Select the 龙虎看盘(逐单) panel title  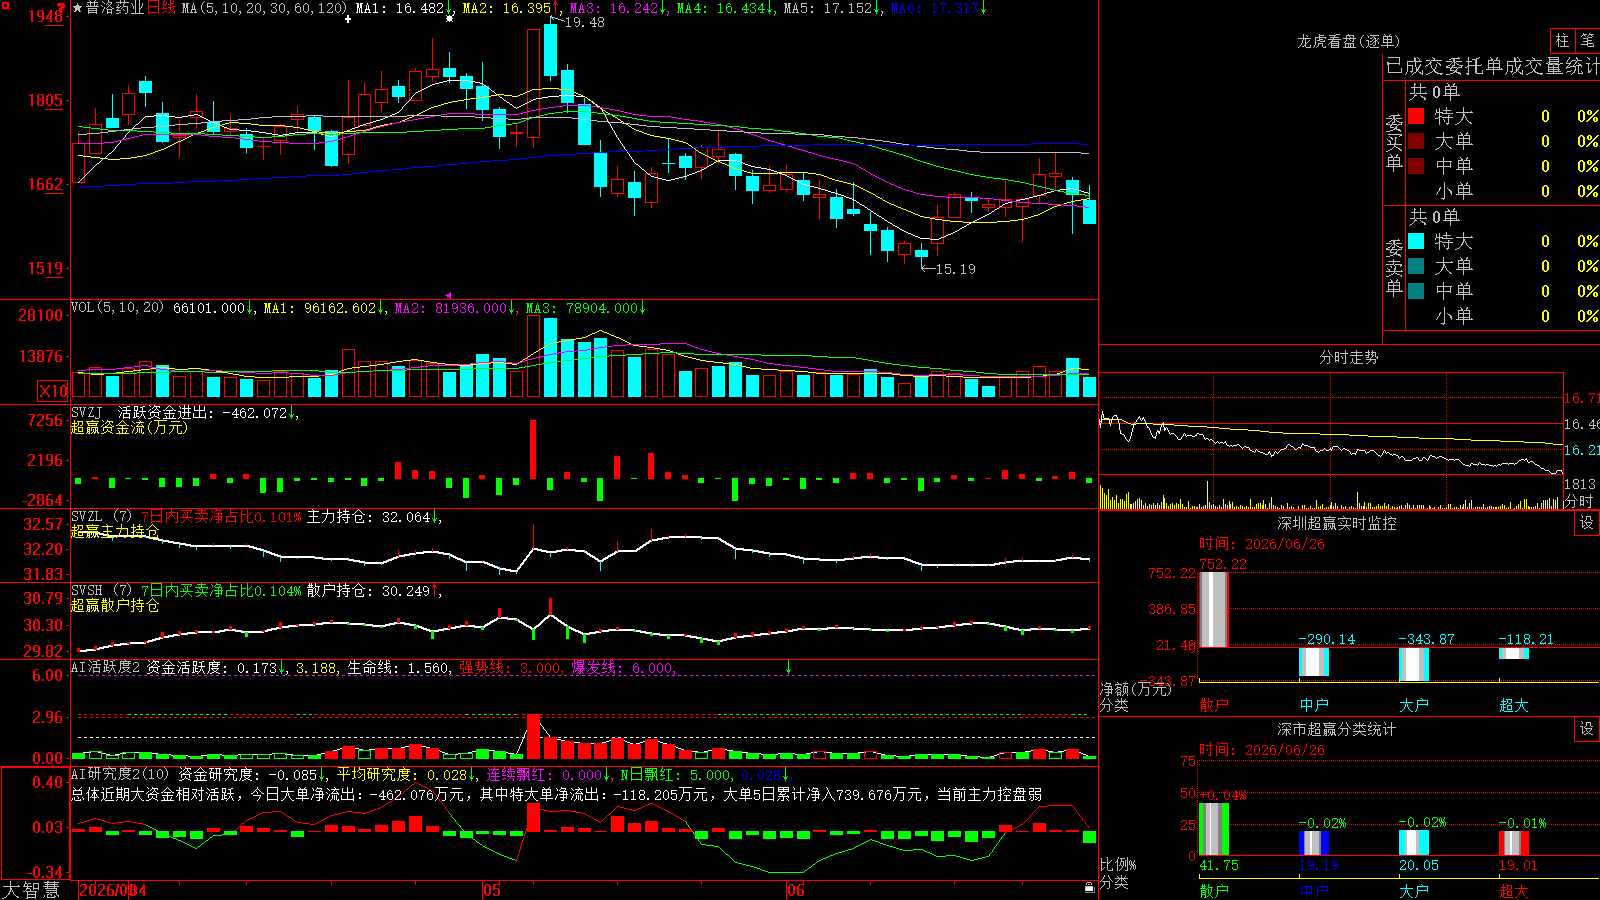[x=1348, y=41]
